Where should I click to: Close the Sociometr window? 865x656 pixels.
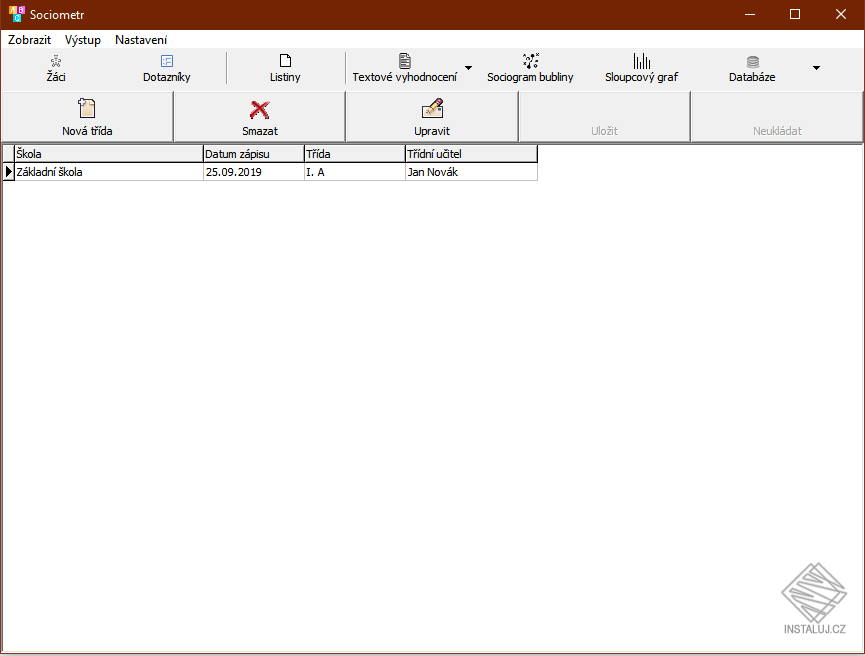[841, 14]
